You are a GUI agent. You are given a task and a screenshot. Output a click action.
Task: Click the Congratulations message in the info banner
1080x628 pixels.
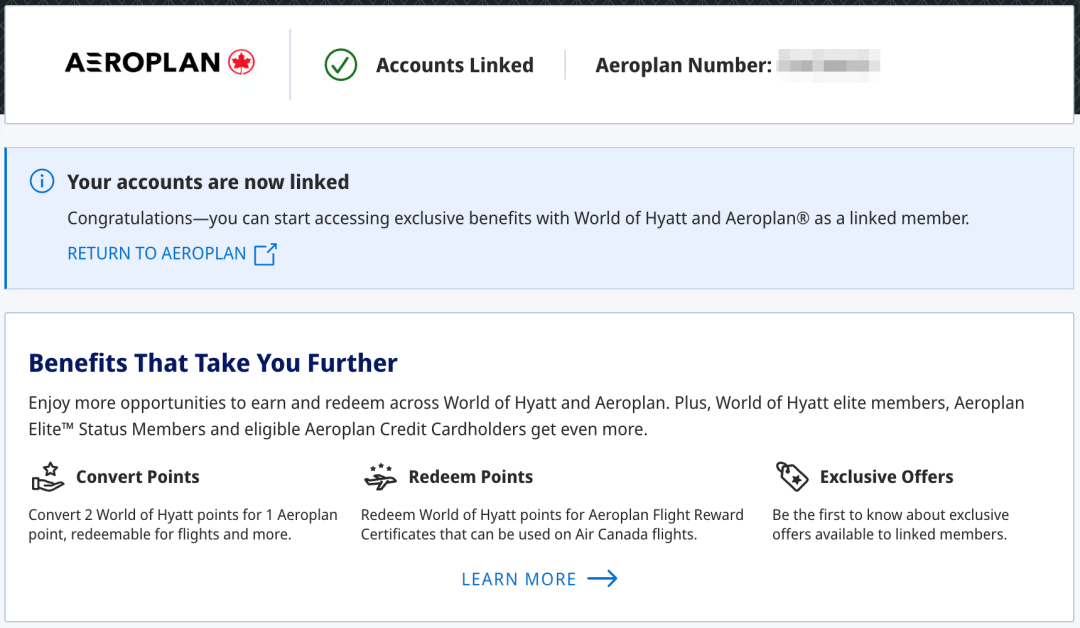[x=518, y=218]
